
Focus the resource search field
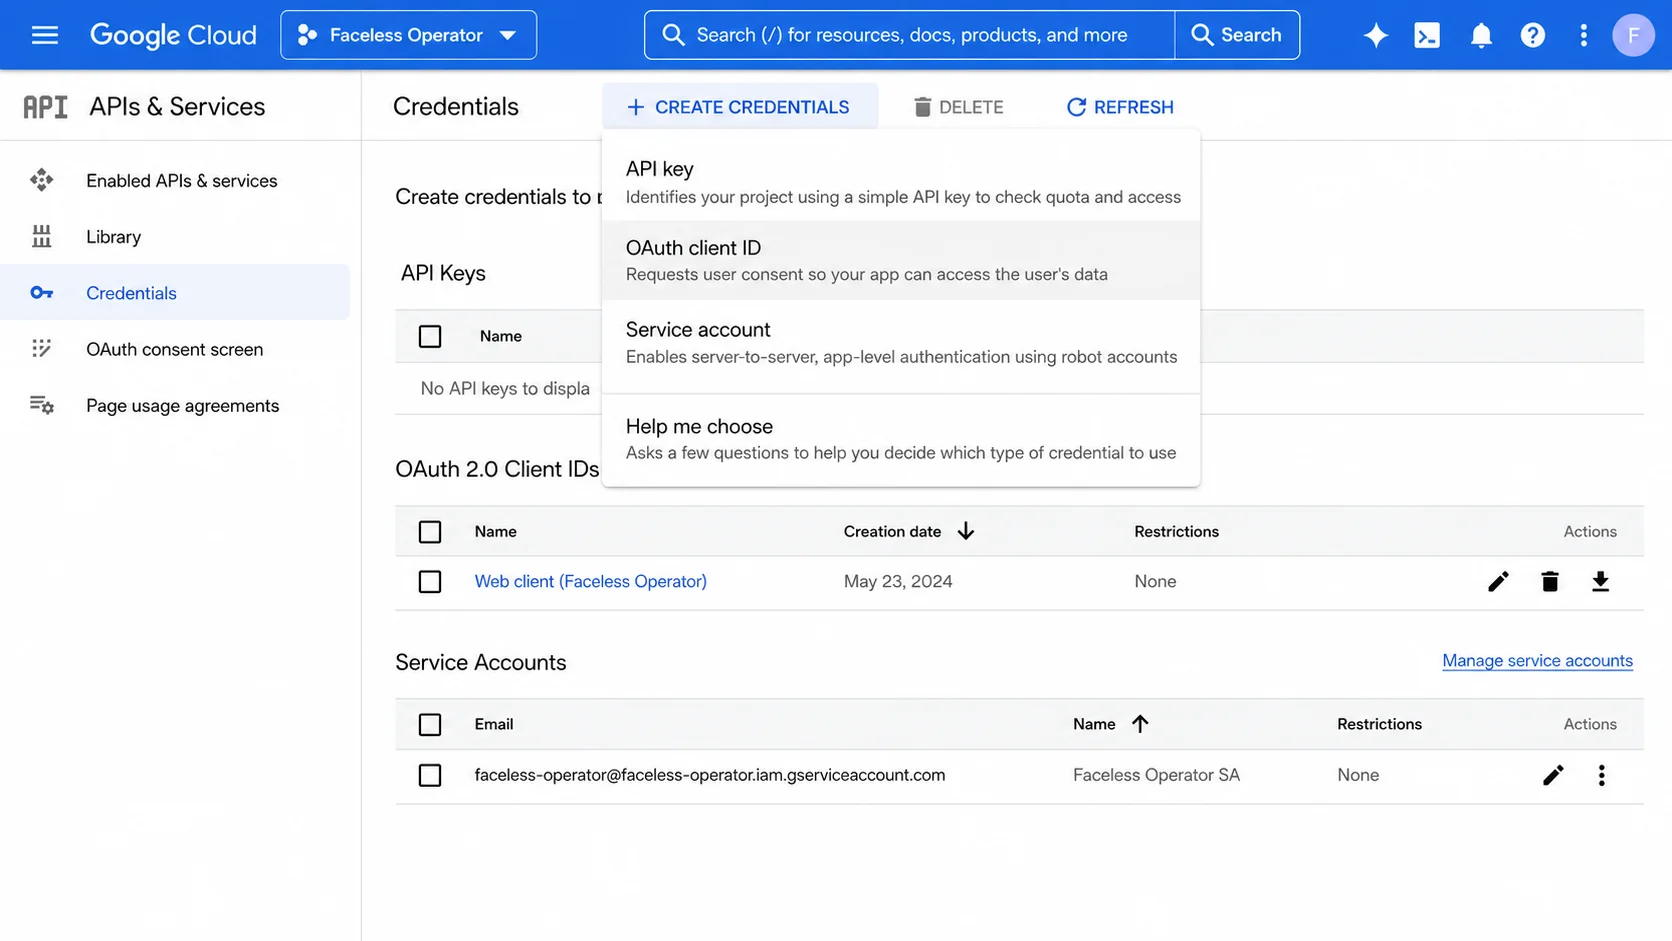pos(911,35)
